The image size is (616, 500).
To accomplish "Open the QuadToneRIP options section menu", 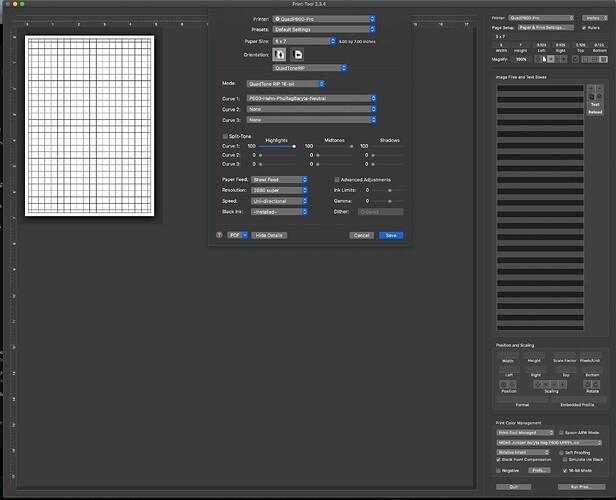I will [310, 68].
